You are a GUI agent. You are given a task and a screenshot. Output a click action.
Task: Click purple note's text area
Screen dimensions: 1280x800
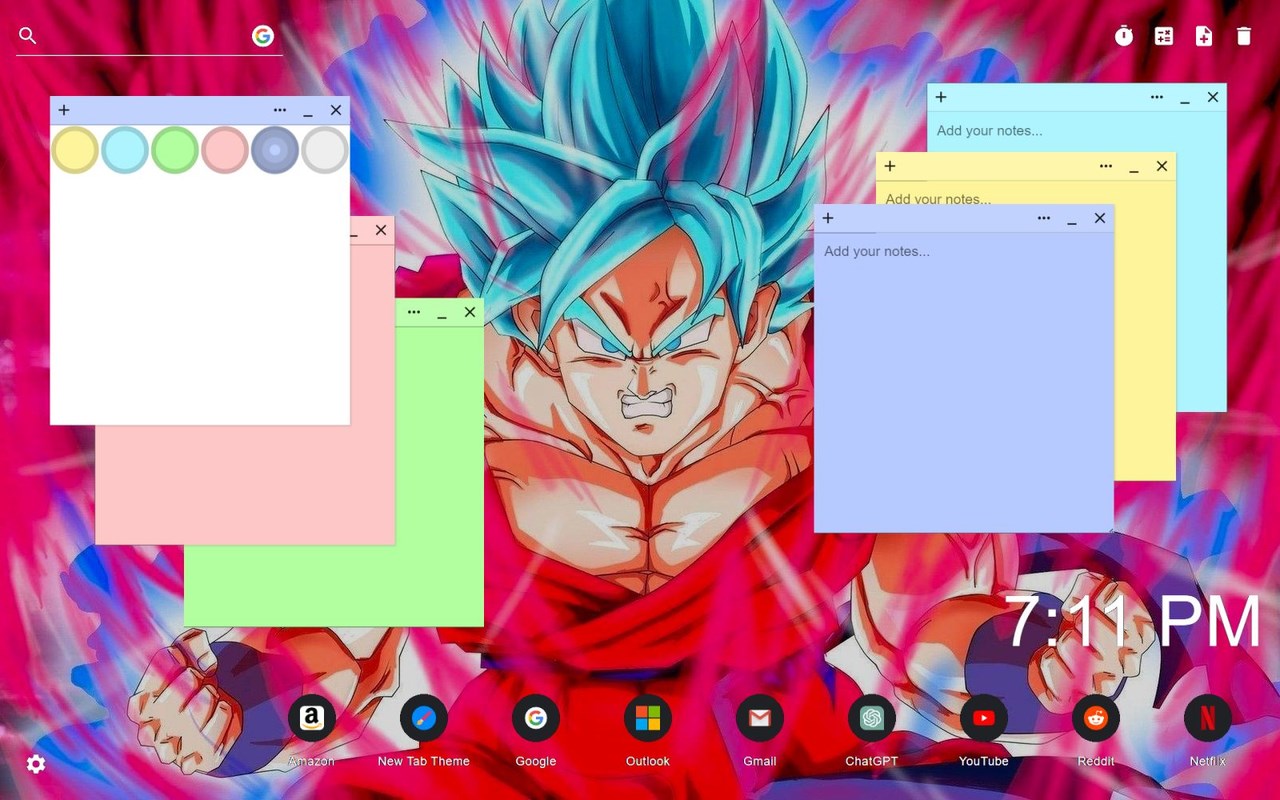(x=964, y=382)
